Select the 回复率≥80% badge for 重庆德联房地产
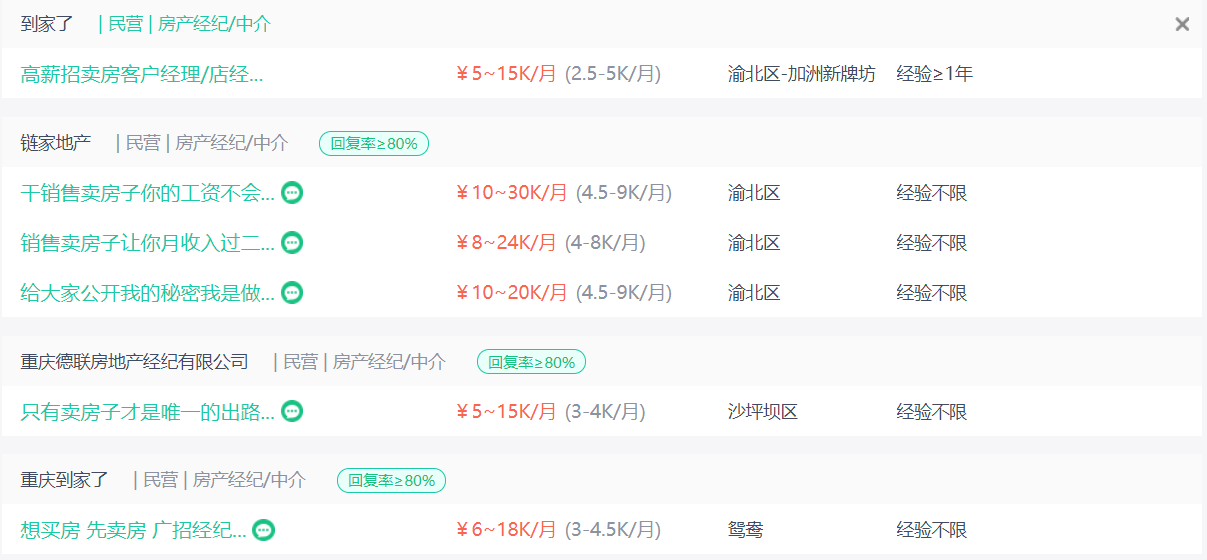The height and width of the screenshot is (560, 1207). point(531,362)
